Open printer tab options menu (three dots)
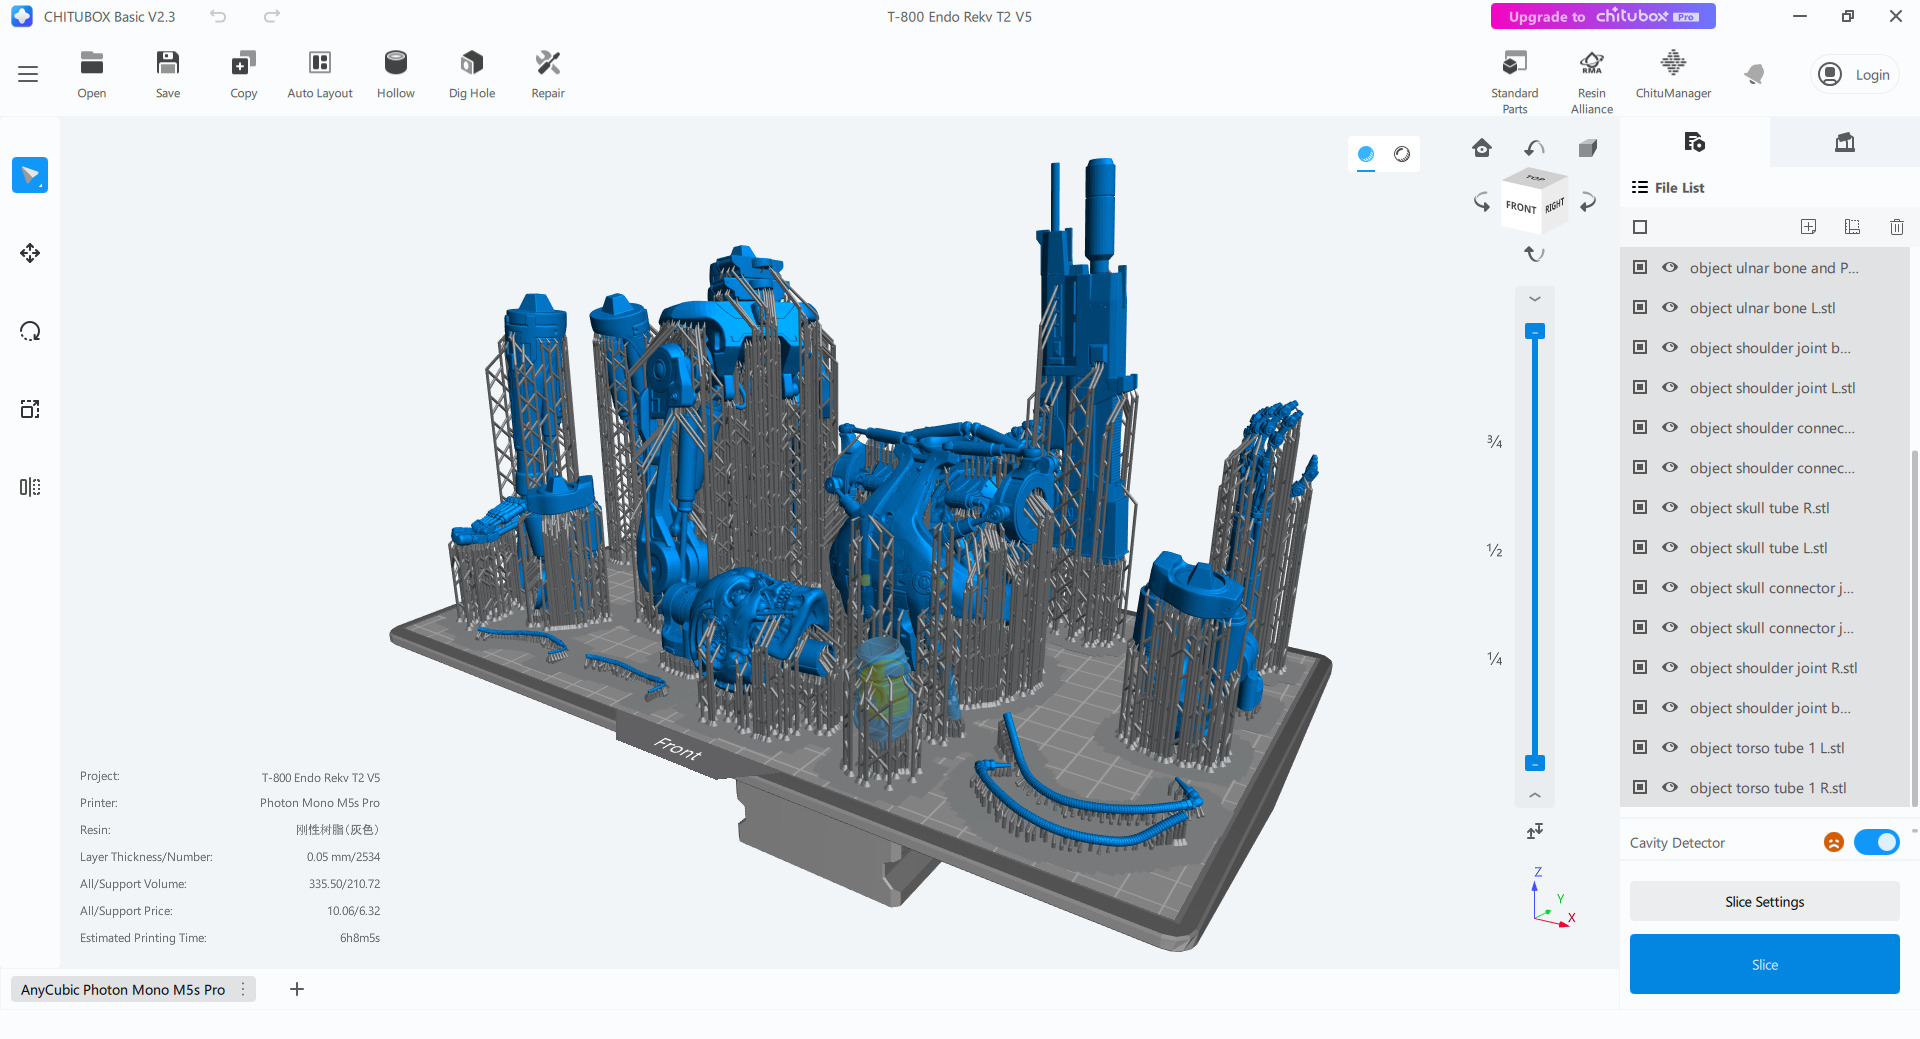This screenshot has height=1039, width=1920. (x=243, y=989)
